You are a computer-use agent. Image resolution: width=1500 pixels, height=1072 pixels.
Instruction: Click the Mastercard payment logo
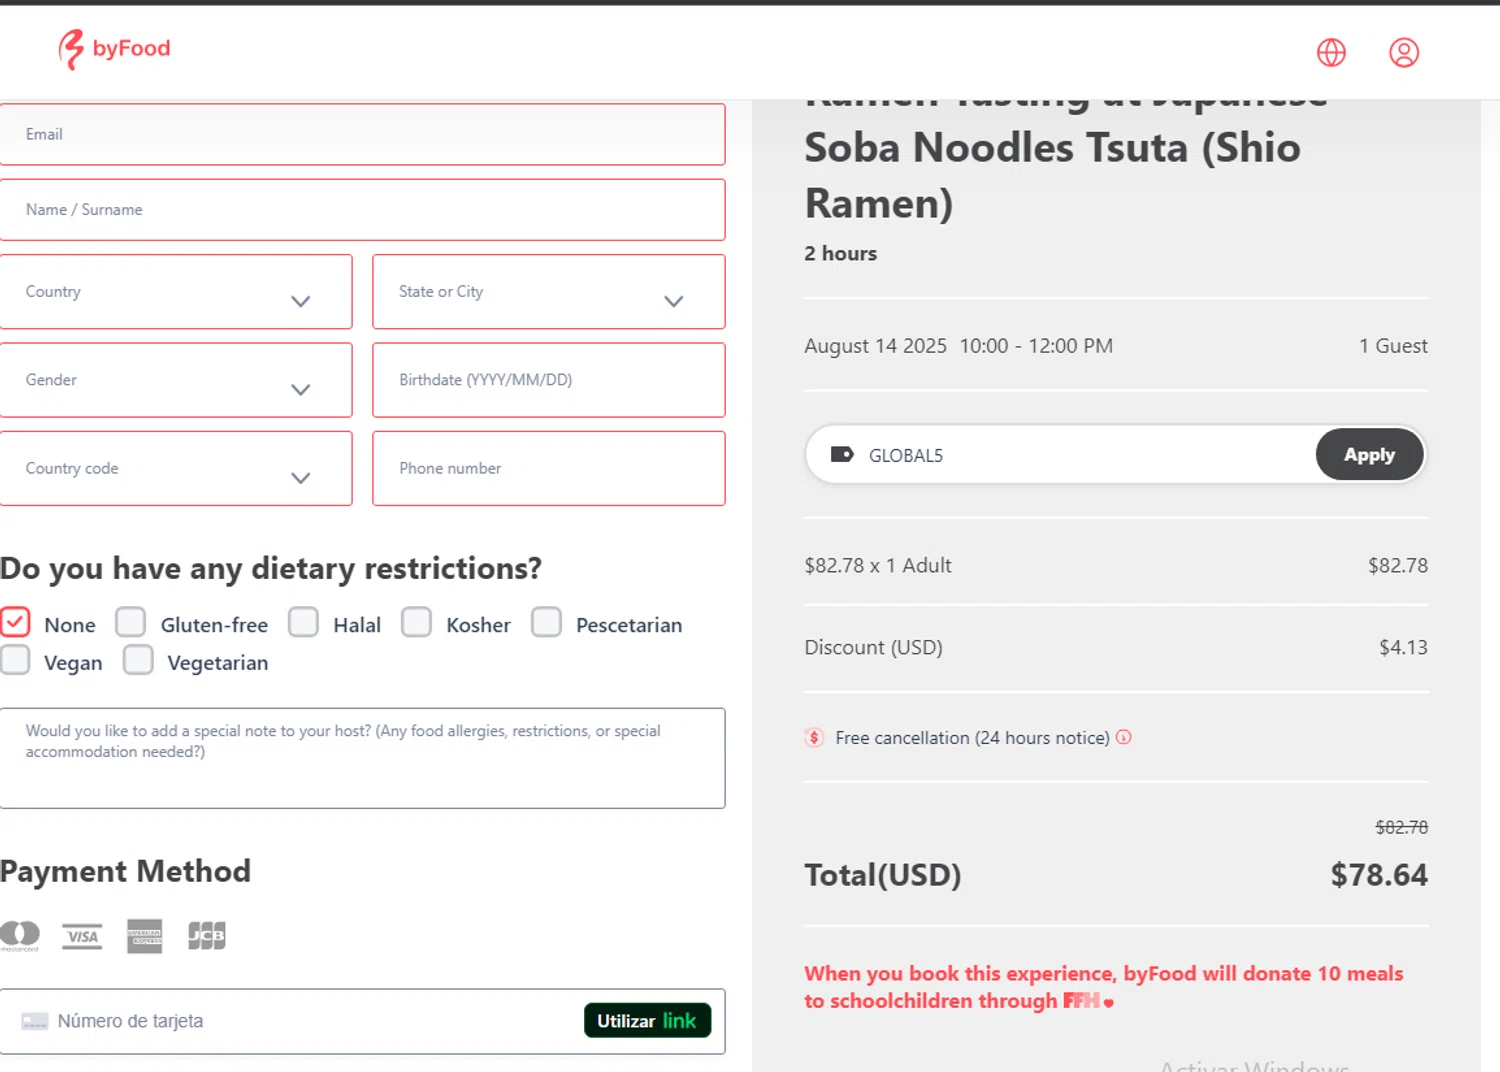(x=19, y=935)
